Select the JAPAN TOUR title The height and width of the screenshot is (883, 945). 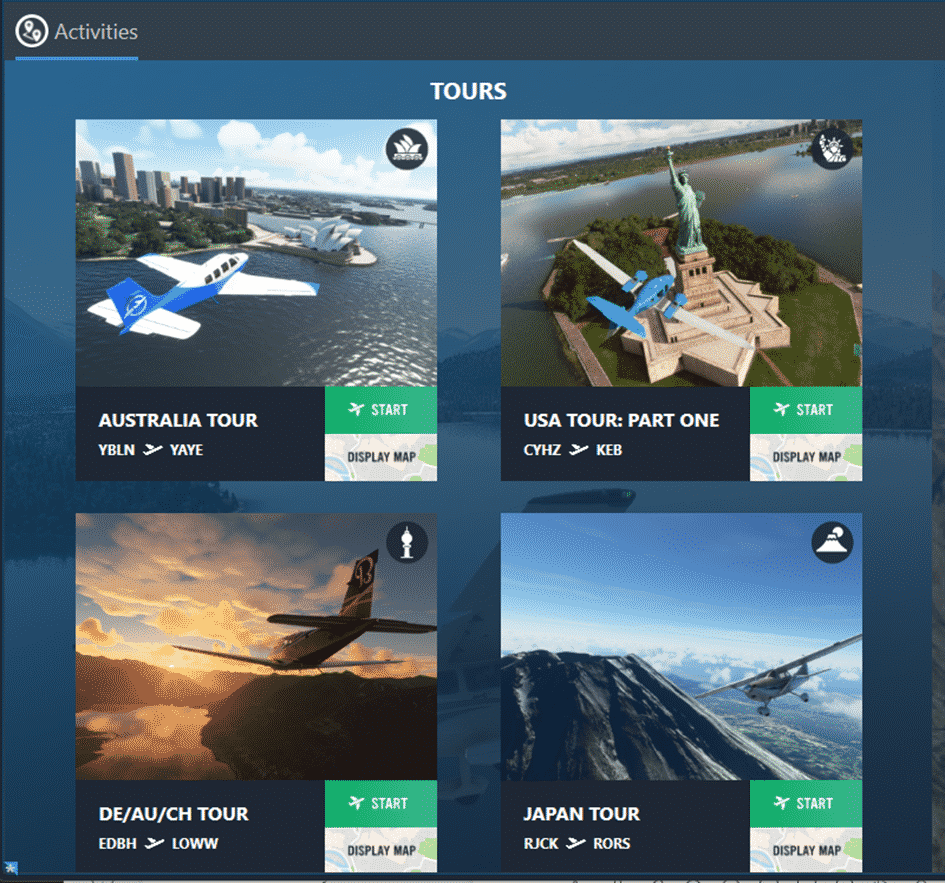582,814
